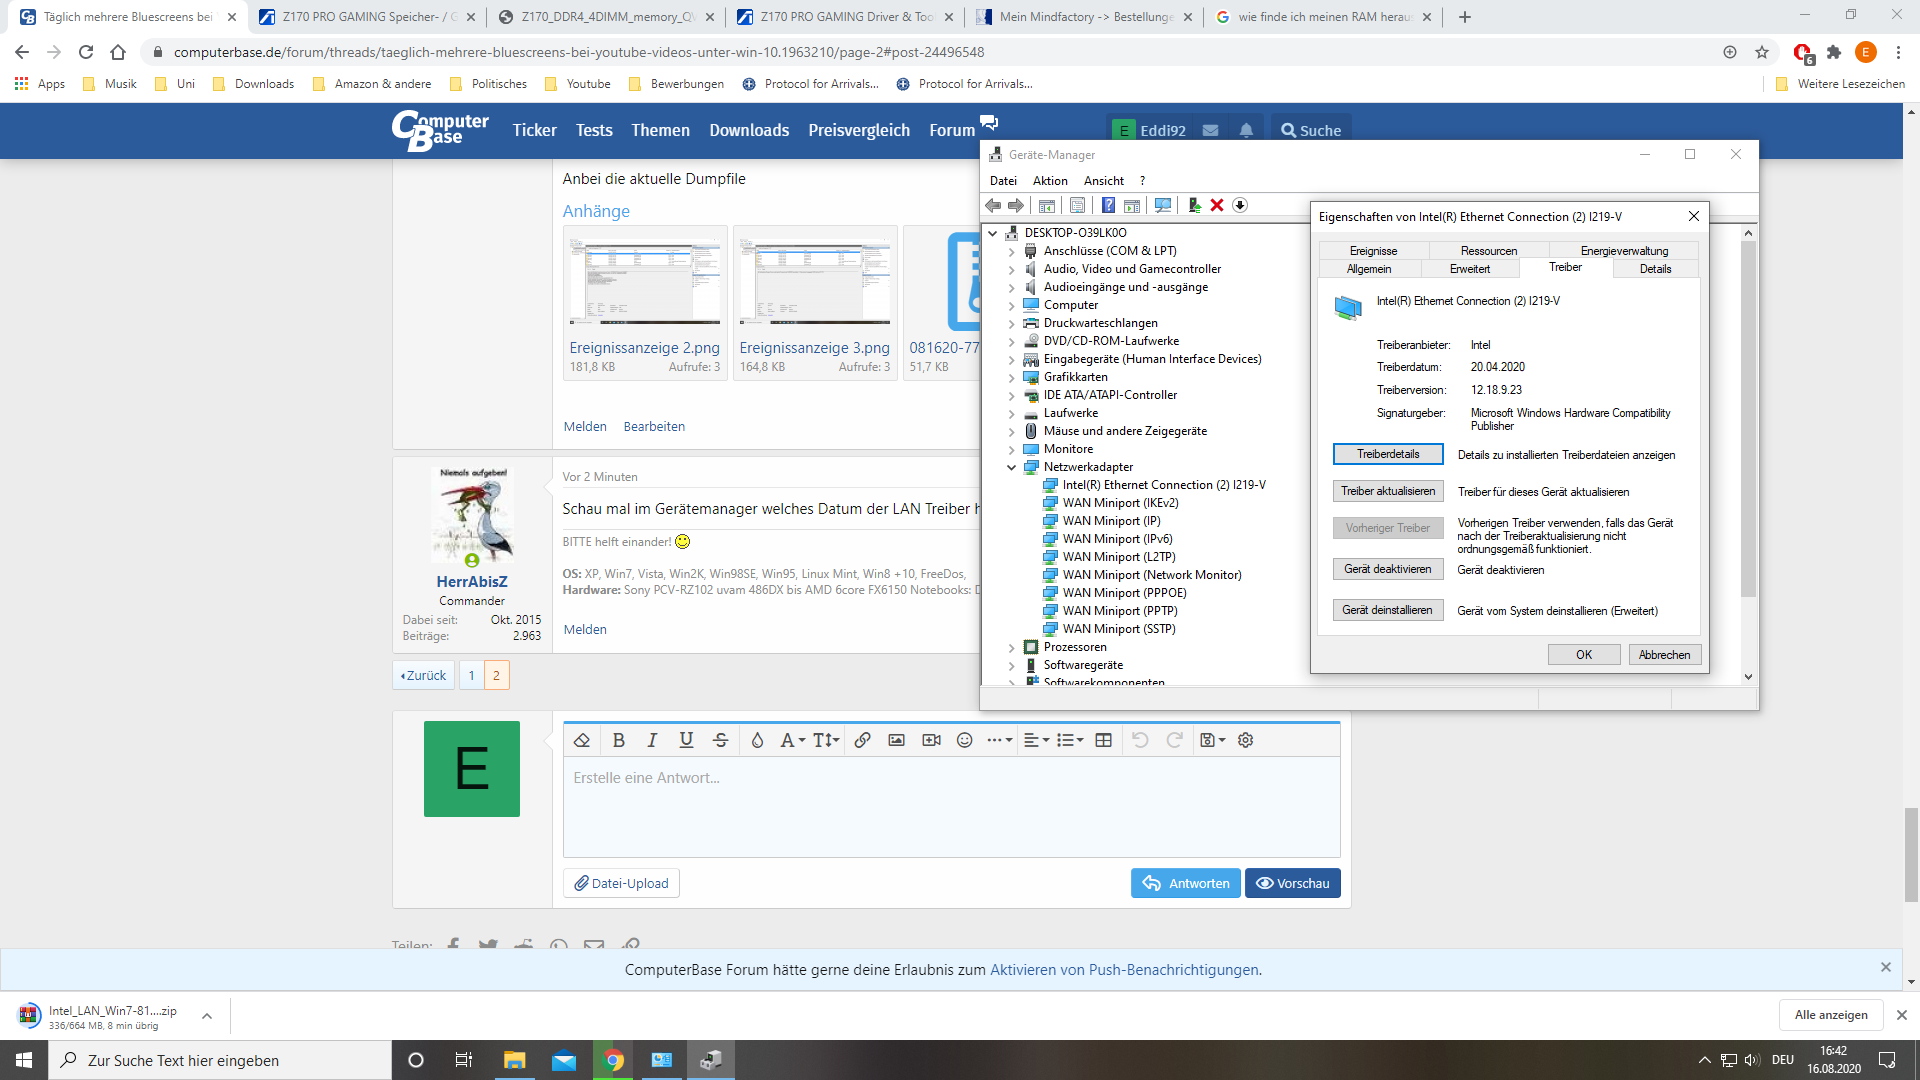Open Aktion menu in Geräte-Manager
The image size is (1920, 1080).
1049,181
